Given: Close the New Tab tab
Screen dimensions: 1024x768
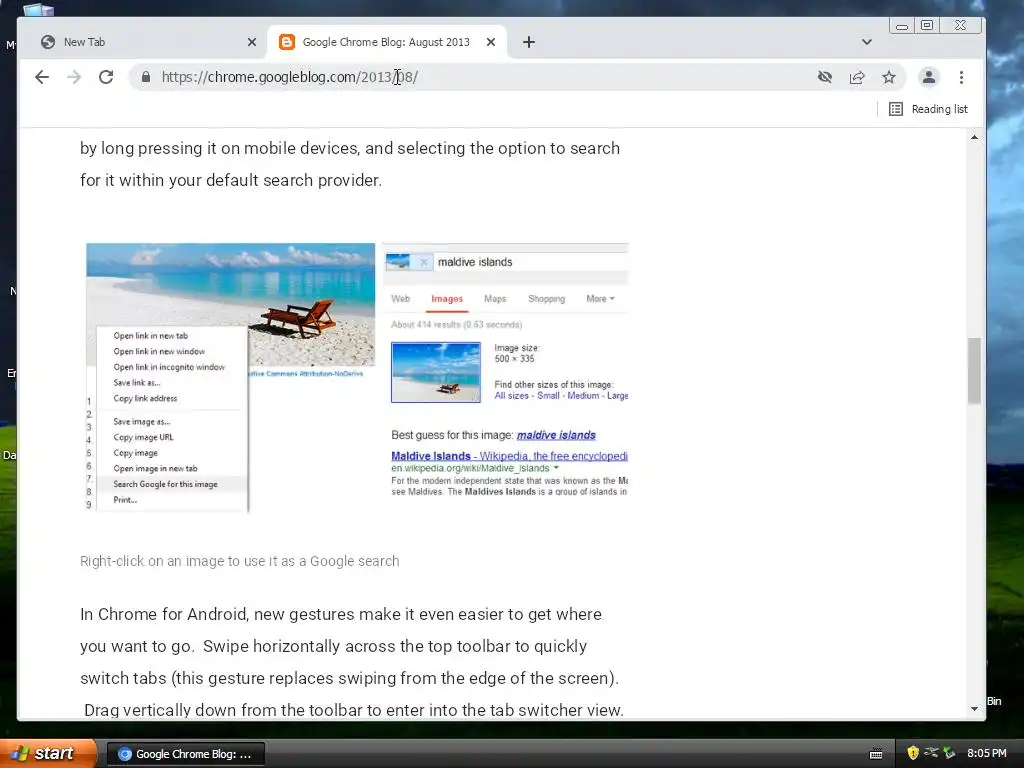Looking at the screenshot, I should coord(251,42).
